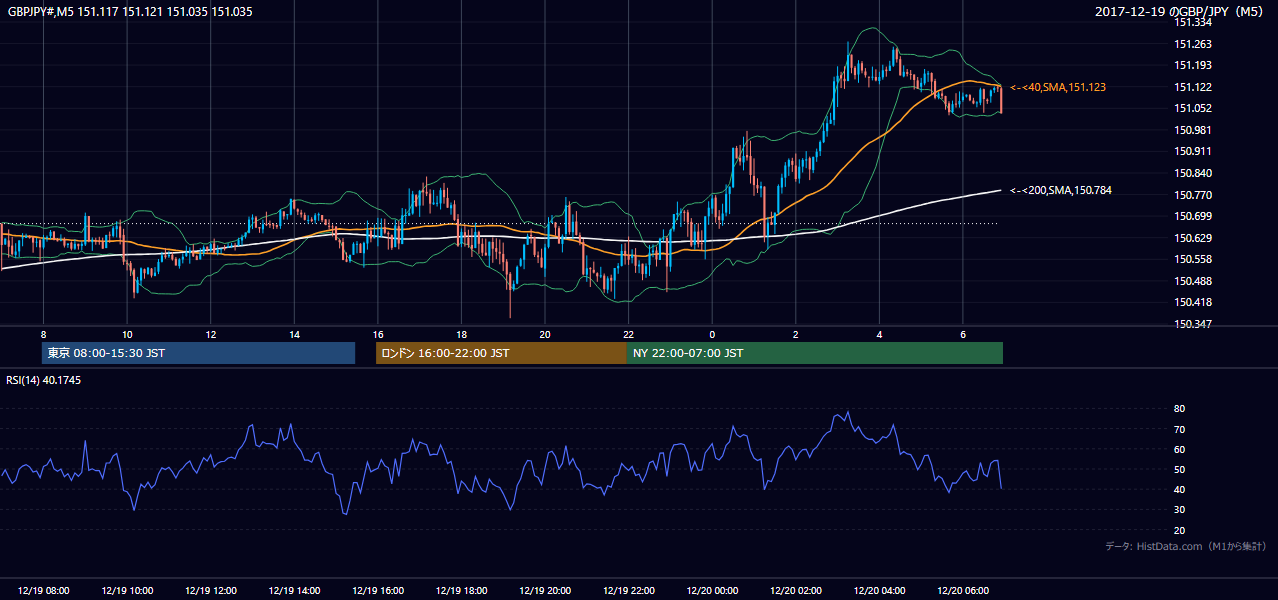Click the 12/19 22:00 date label
Screen dimensions: 1278x600
[x=628, y=591]
